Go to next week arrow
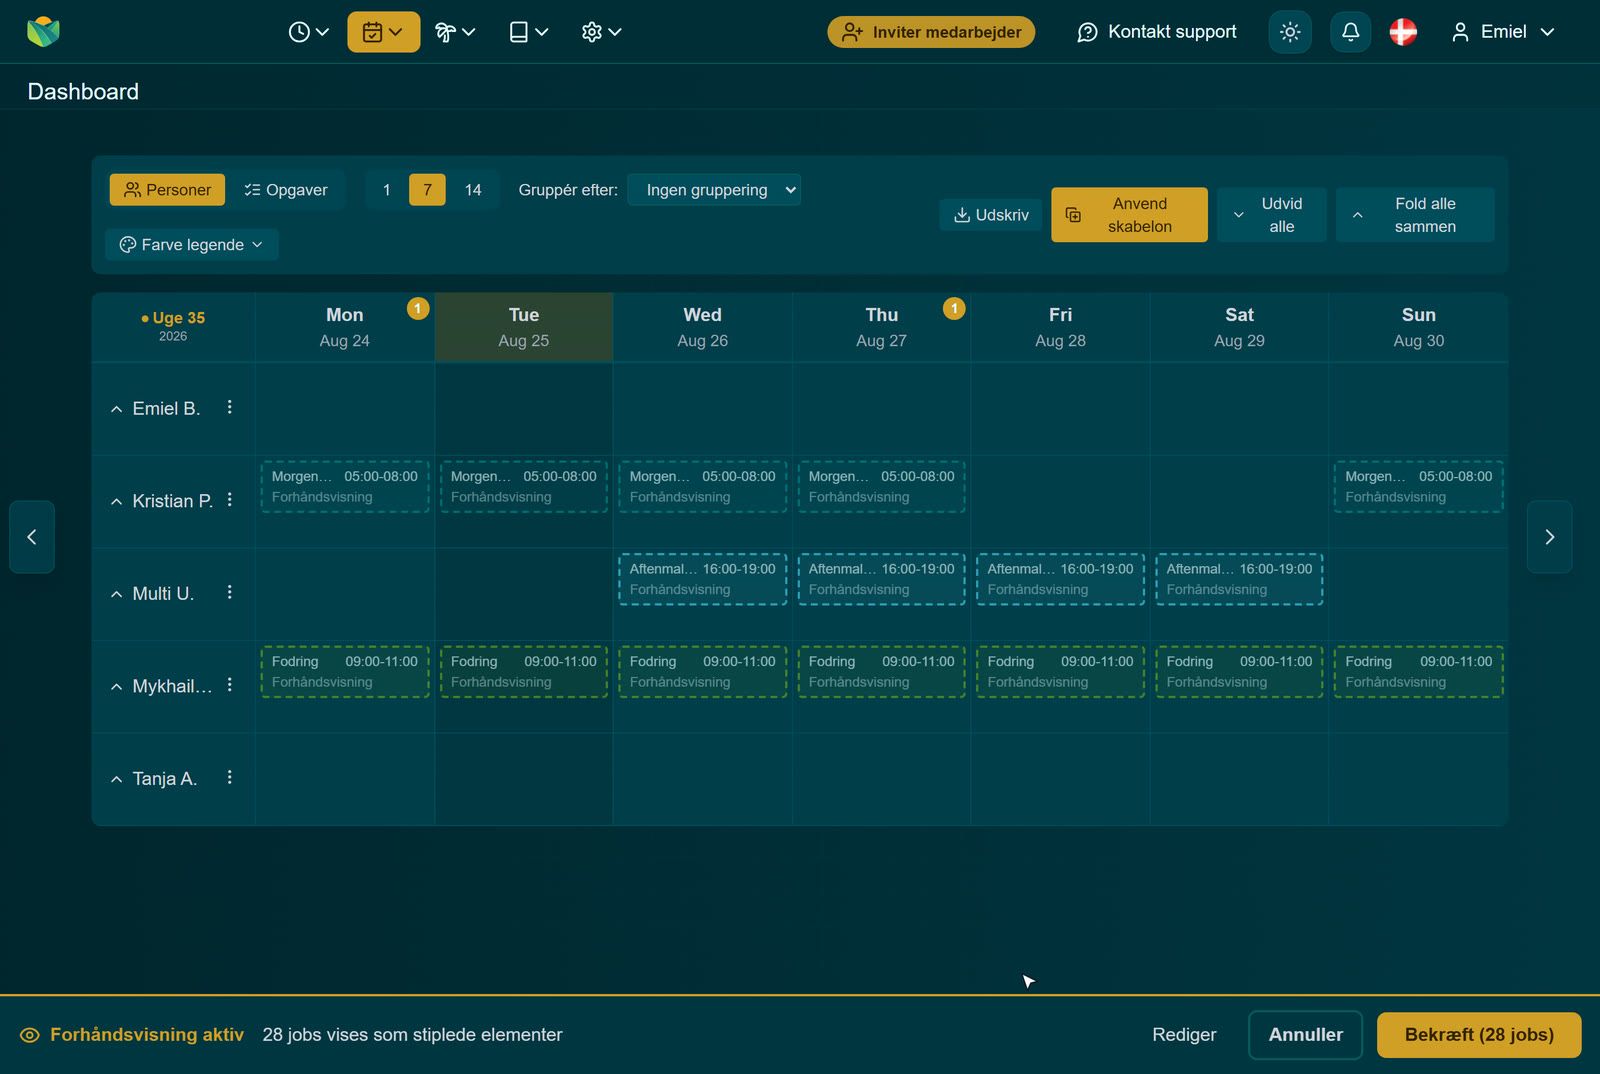 tap(1550, 537)
